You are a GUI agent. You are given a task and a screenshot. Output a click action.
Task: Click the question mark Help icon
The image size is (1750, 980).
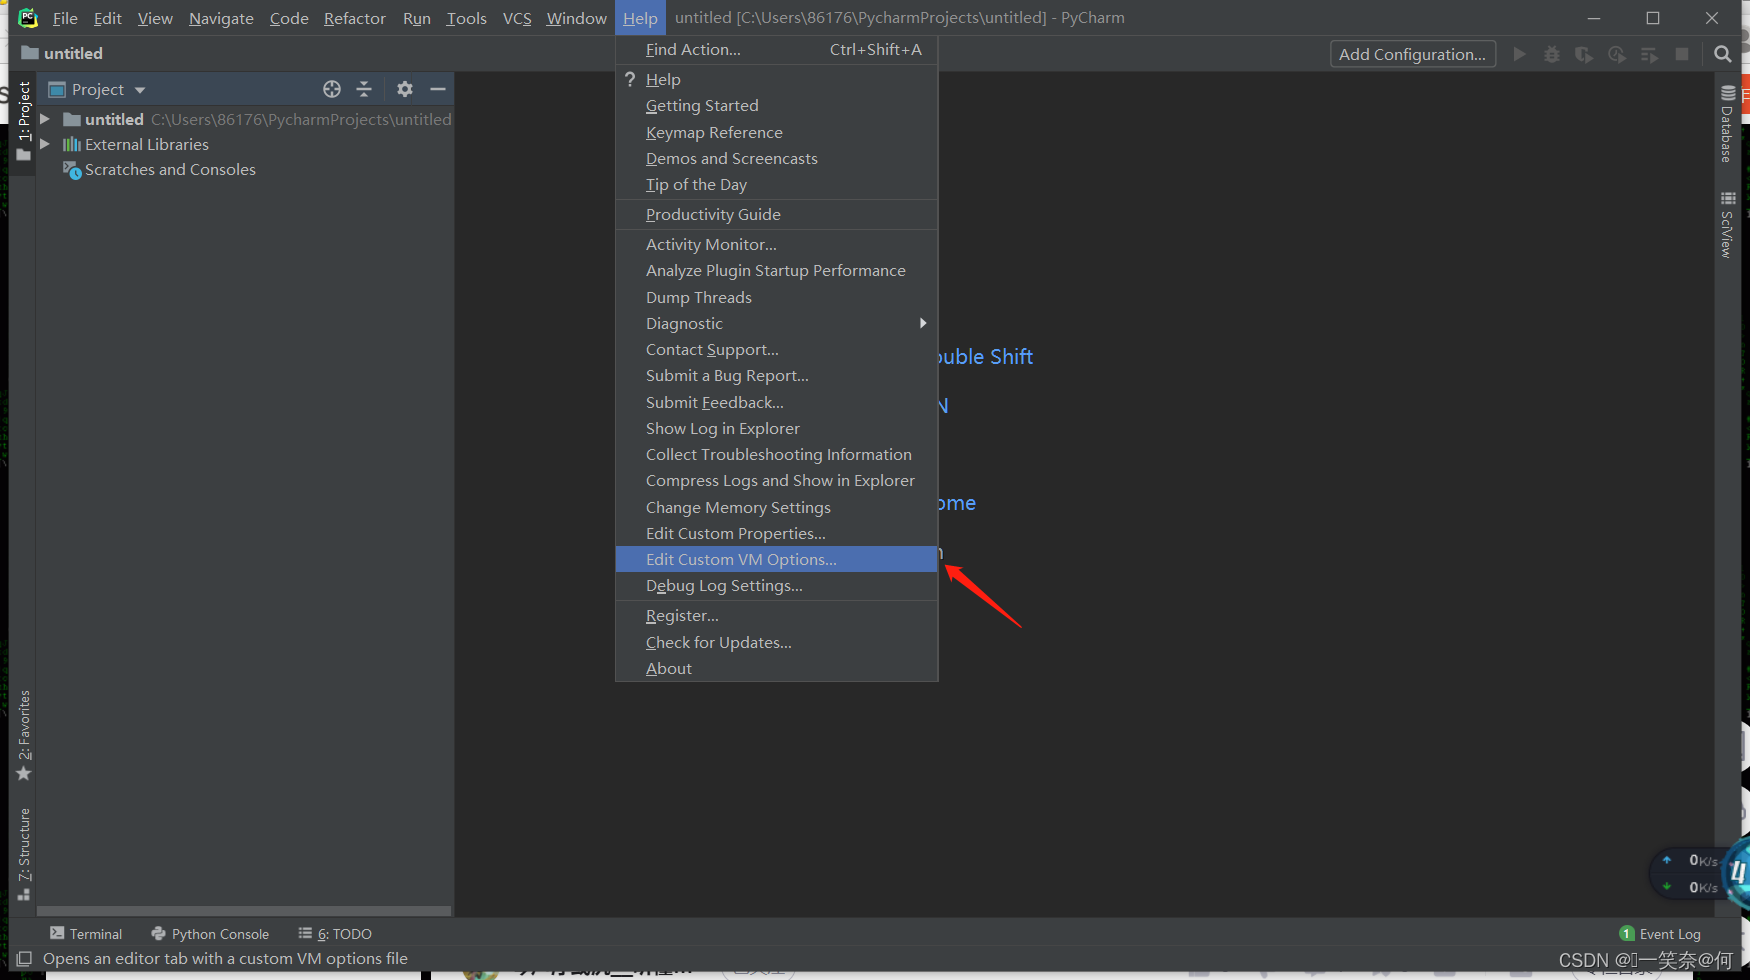click(630, 79)
